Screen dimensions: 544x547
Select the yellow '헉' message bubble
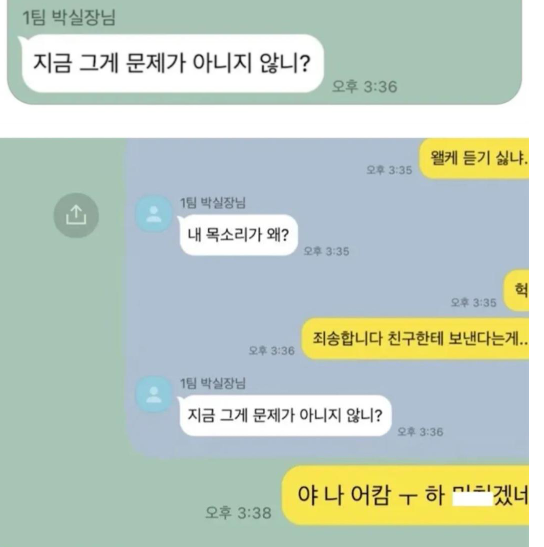pos(516,290)
